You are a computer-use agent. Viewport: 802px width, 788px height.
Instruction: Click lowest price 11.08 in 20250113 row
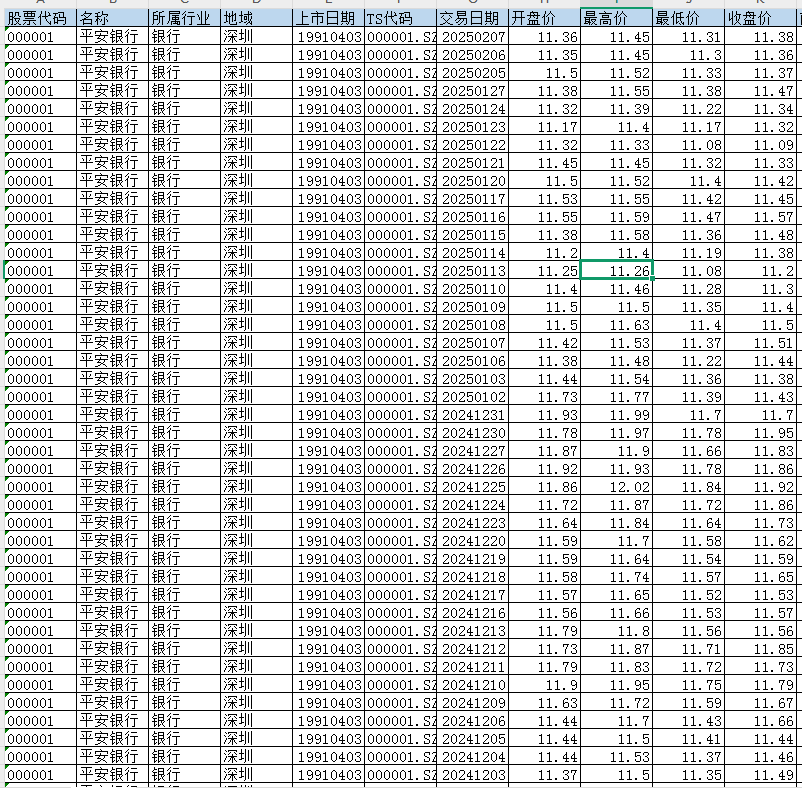point(689,271)
